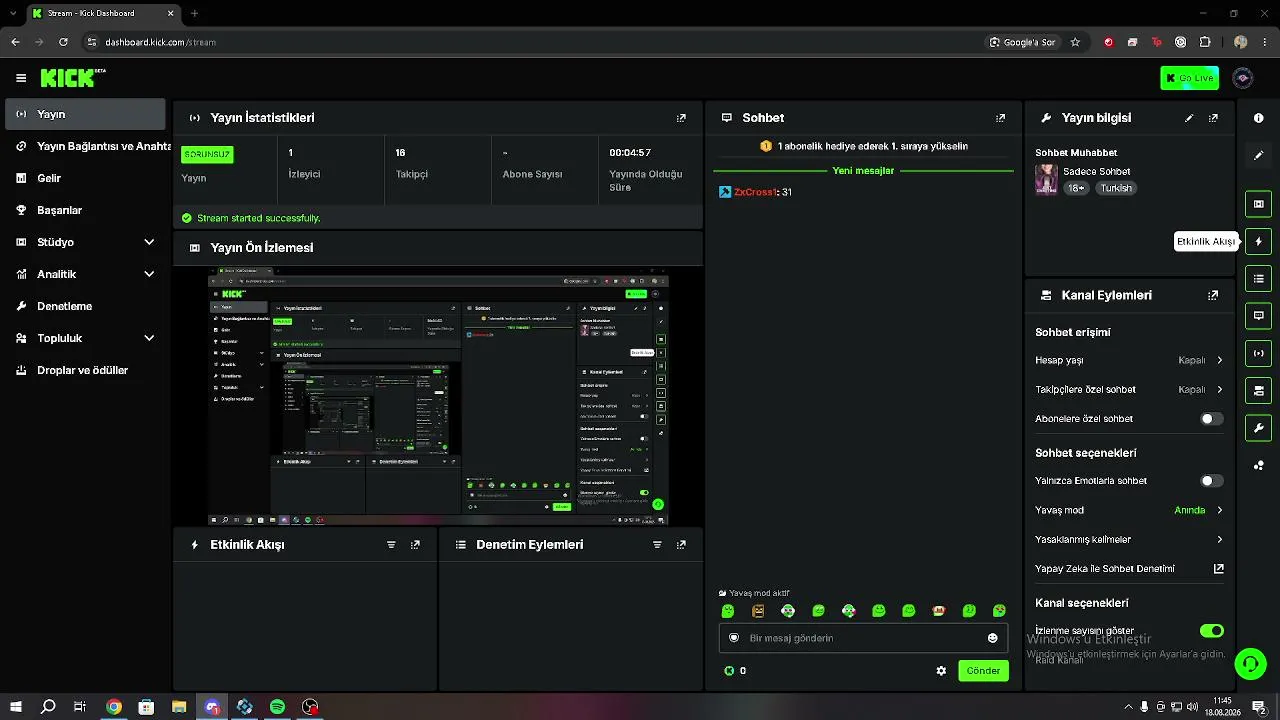Turn off İzlenme sayısını göster switch
This screenshot has width=1280, height=720.
click(1211, 631)
